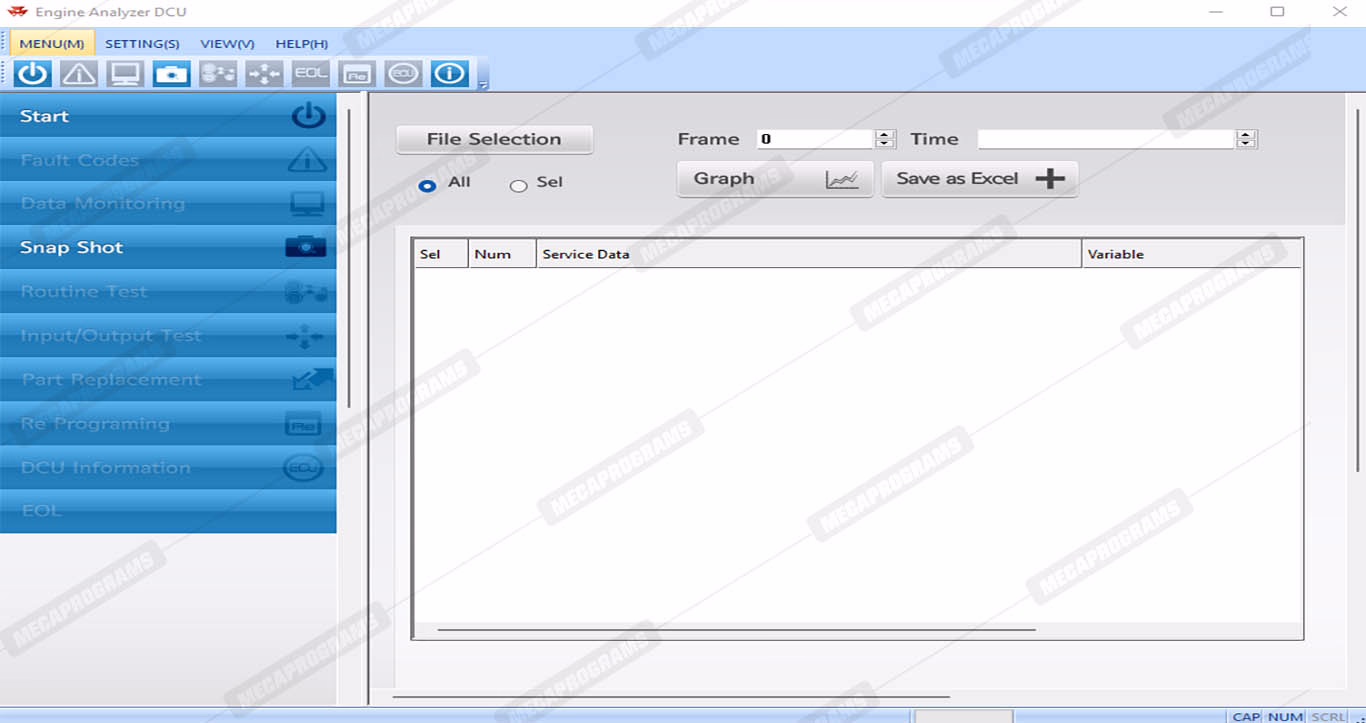Select the All radio button
The image size is (1366, 723).
tap(428, 185)
